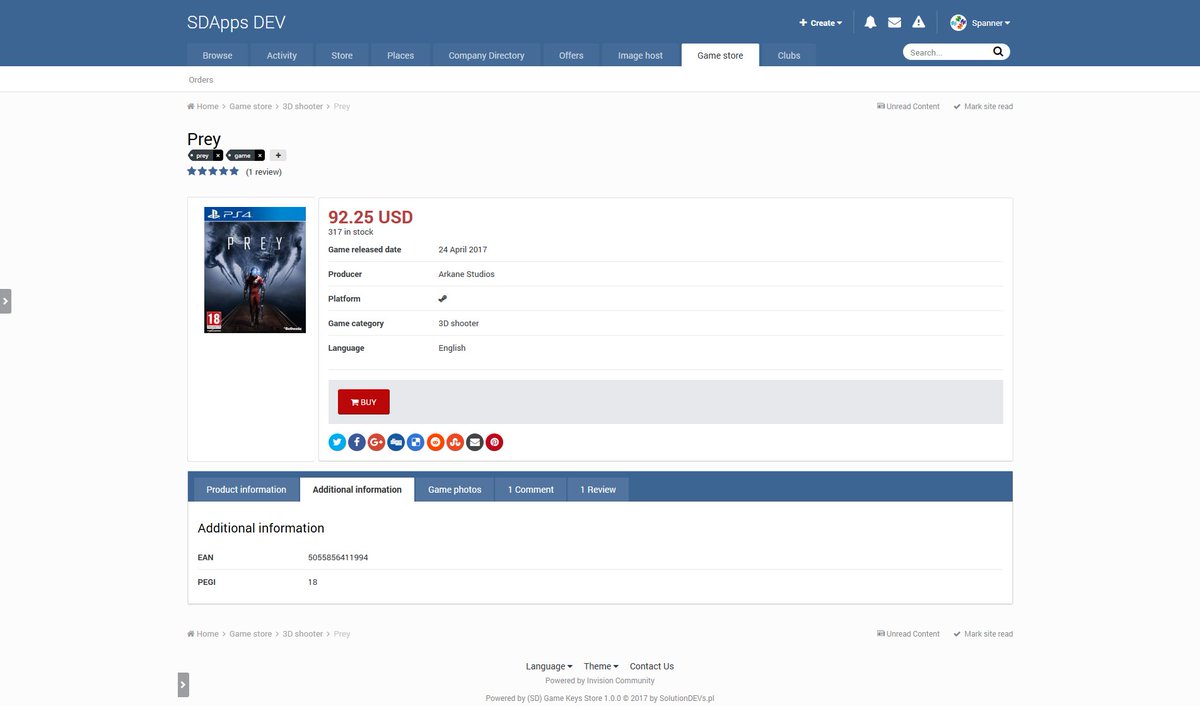
Task: Click Mark site read at top
Action: click(983, 106)
